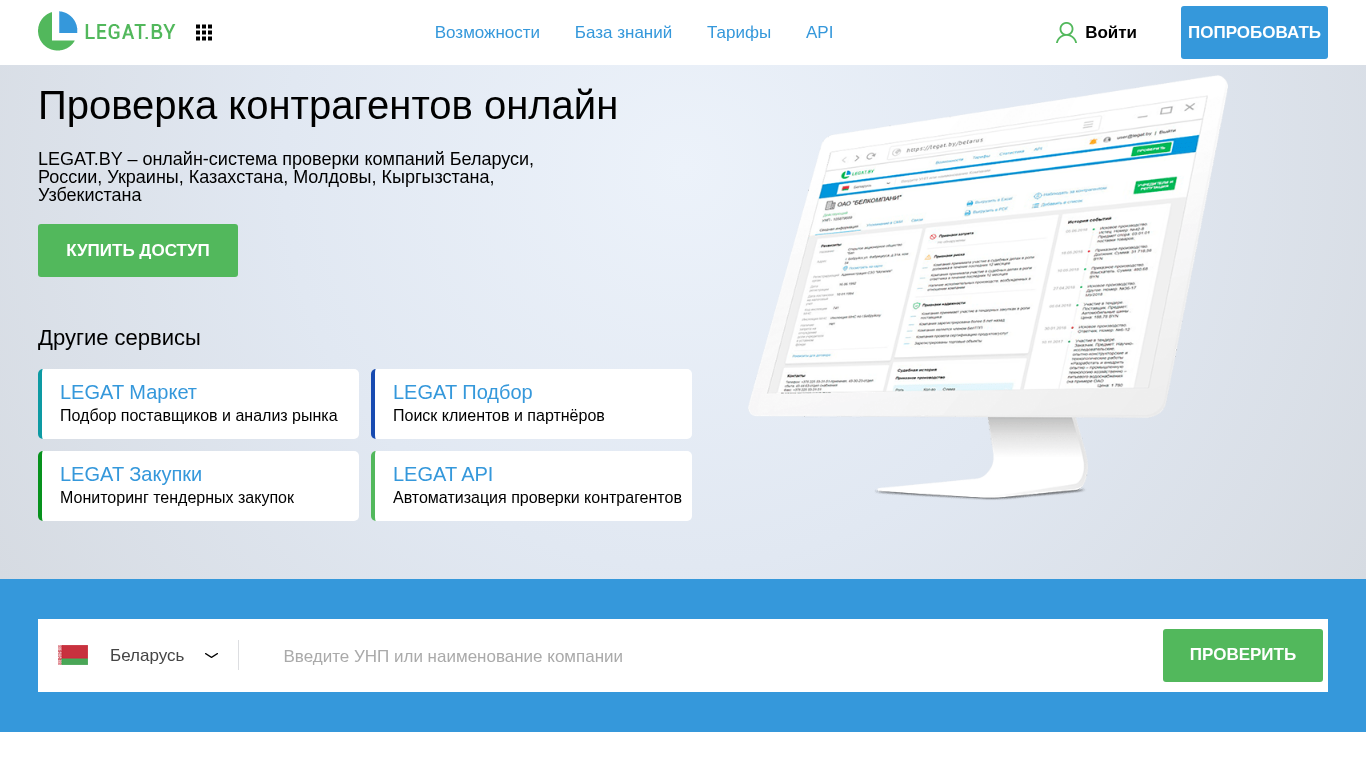Click the Belarus flag icon
This screenshot has height=768, width=1366.
(73, 655)
